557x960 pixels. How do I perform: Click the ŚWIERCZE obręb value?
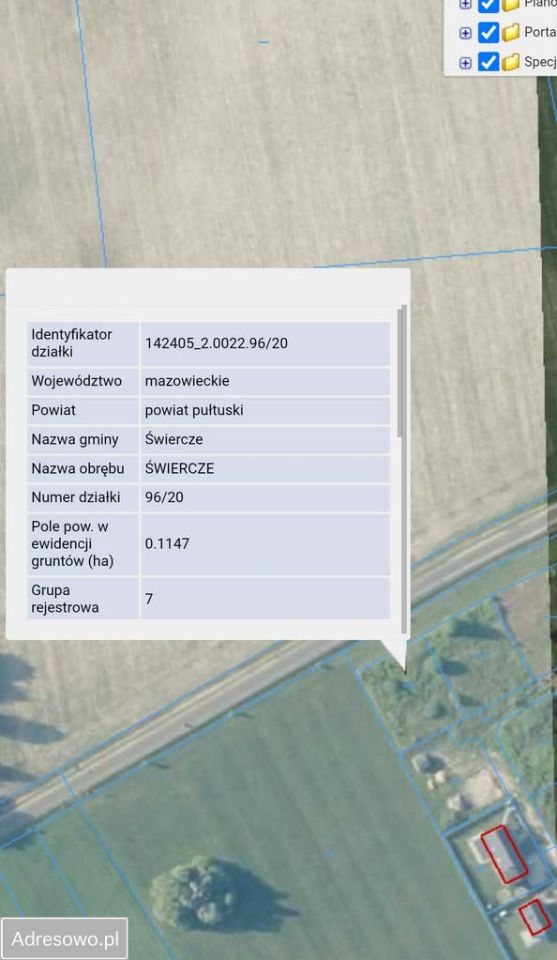coord(179,468)
